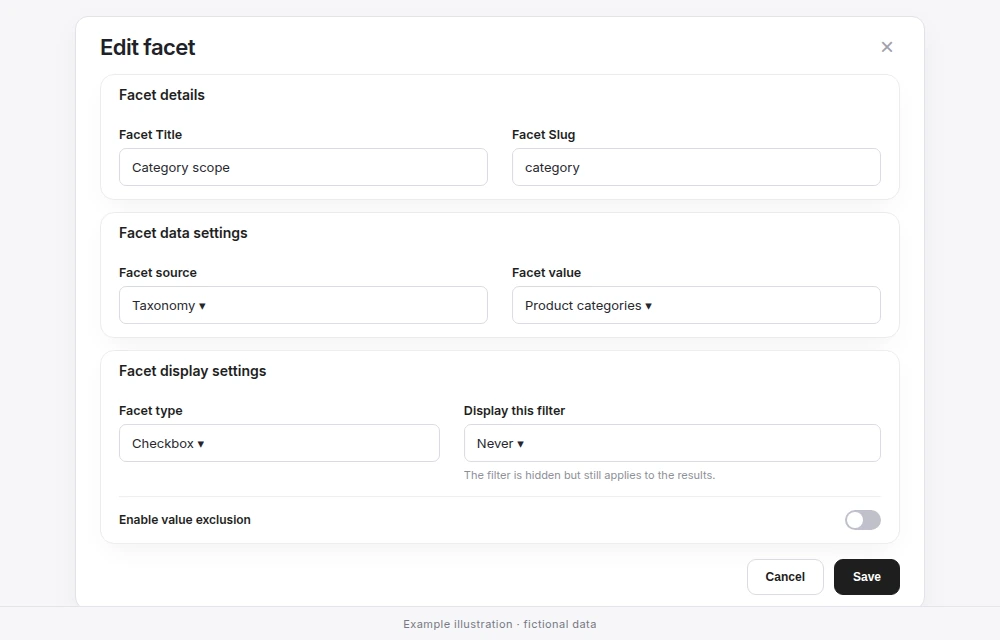The height and width of the screenshot is (640, 1000).
Task: Click the Facet display settings heading
Action: (x=193, y=371)
